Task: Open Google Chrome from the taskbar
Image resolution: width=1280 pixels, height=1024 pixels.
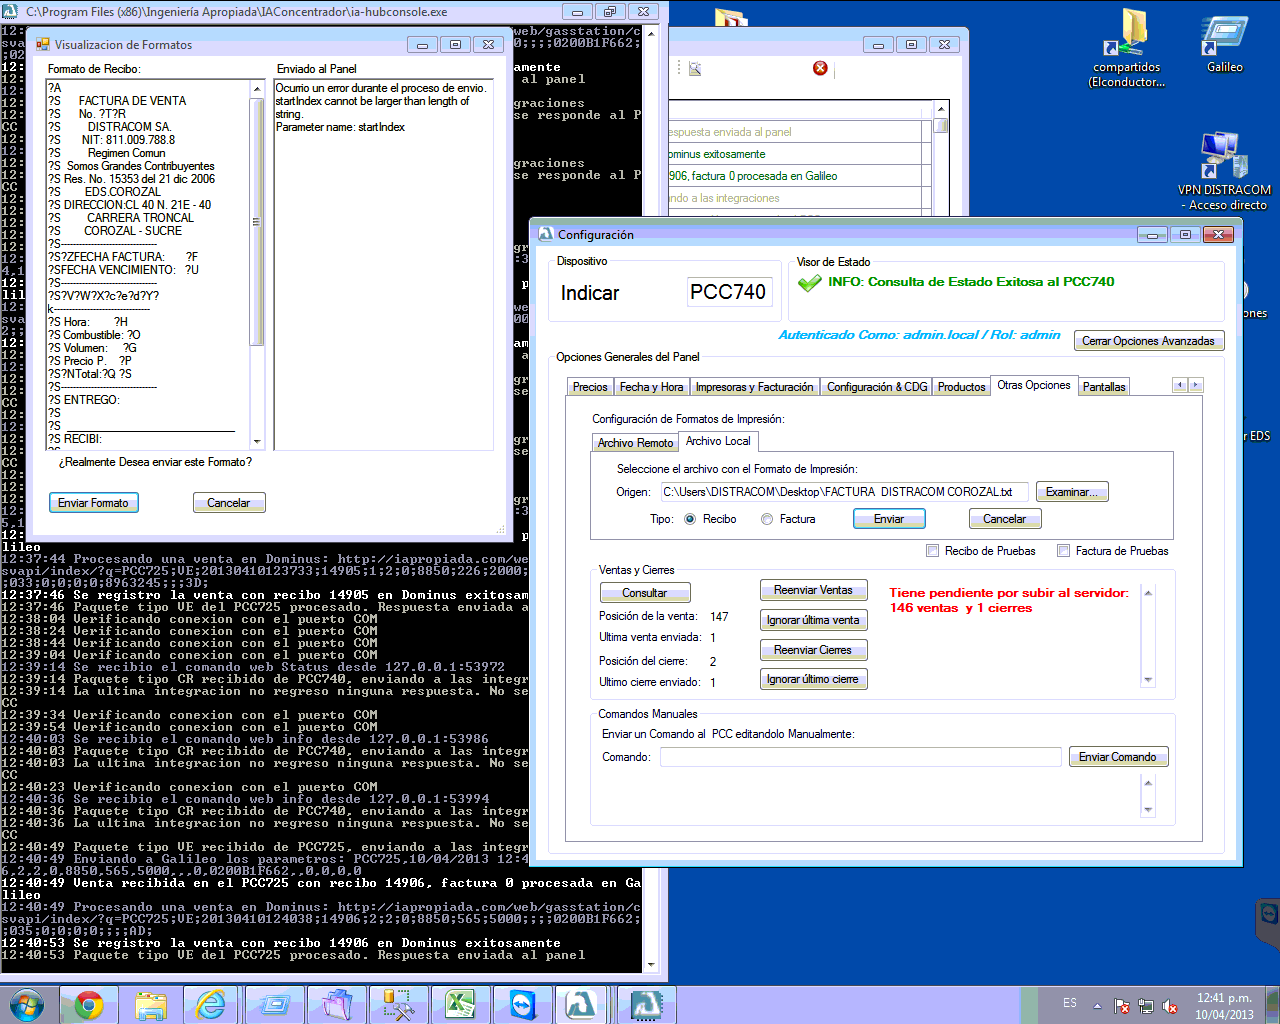Action: [x=88, y=1005]
